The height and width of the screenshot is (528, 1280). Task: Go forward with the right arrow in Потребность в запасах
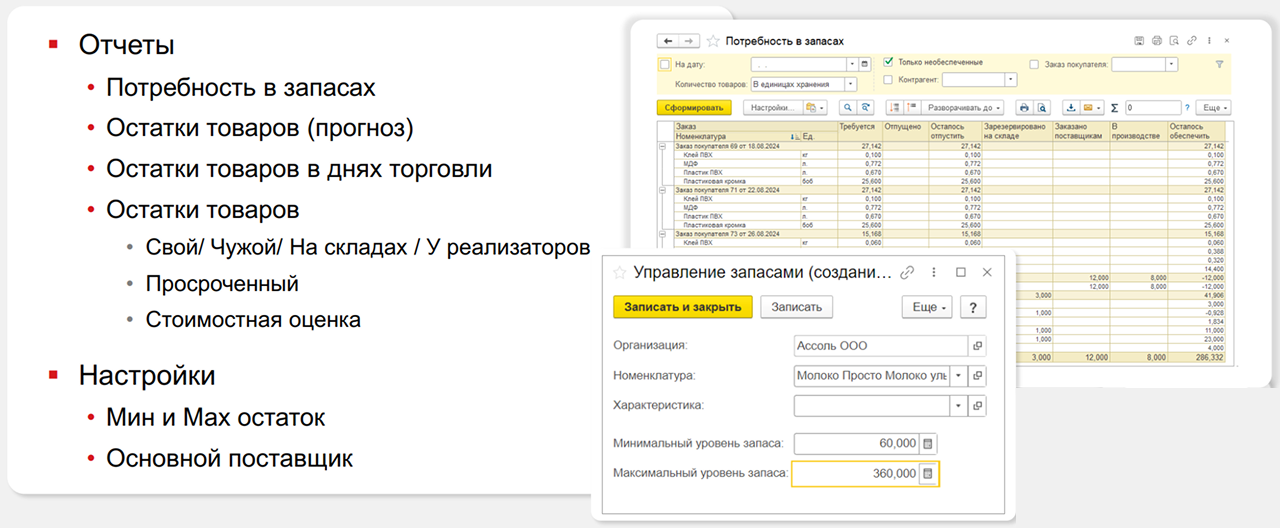click(691, 41)
